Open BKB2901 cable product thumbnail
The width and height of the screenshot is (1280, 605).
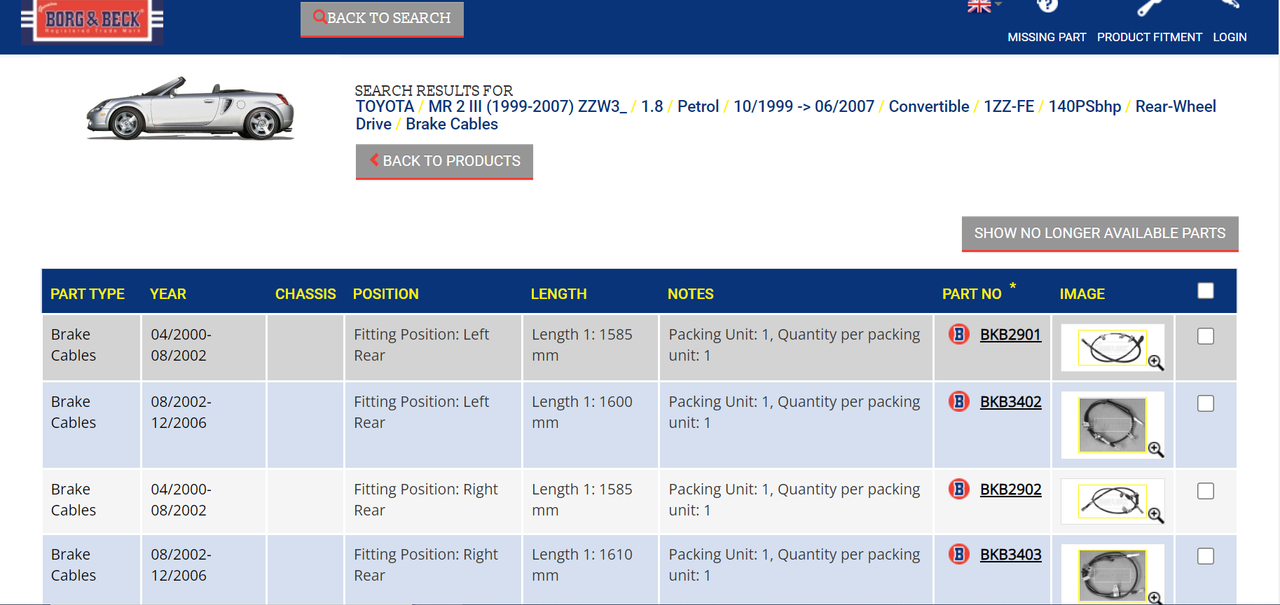click(x=1112, y=347)
